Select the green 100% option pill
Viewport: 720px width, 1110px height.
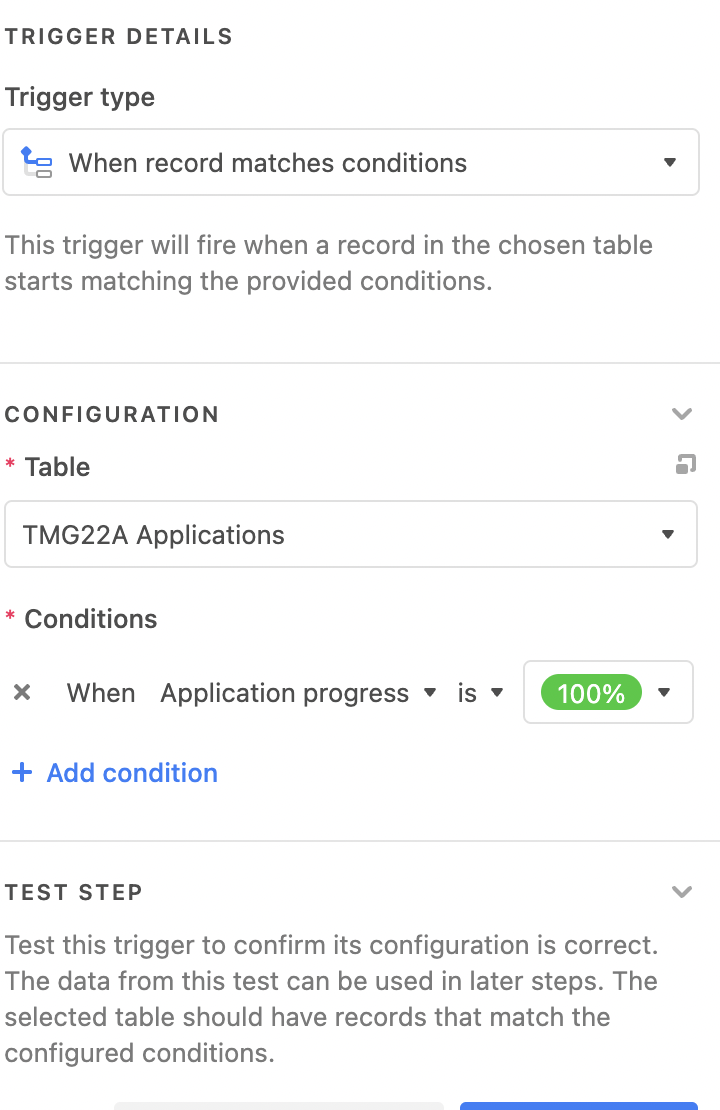click(x=591, y=692)
